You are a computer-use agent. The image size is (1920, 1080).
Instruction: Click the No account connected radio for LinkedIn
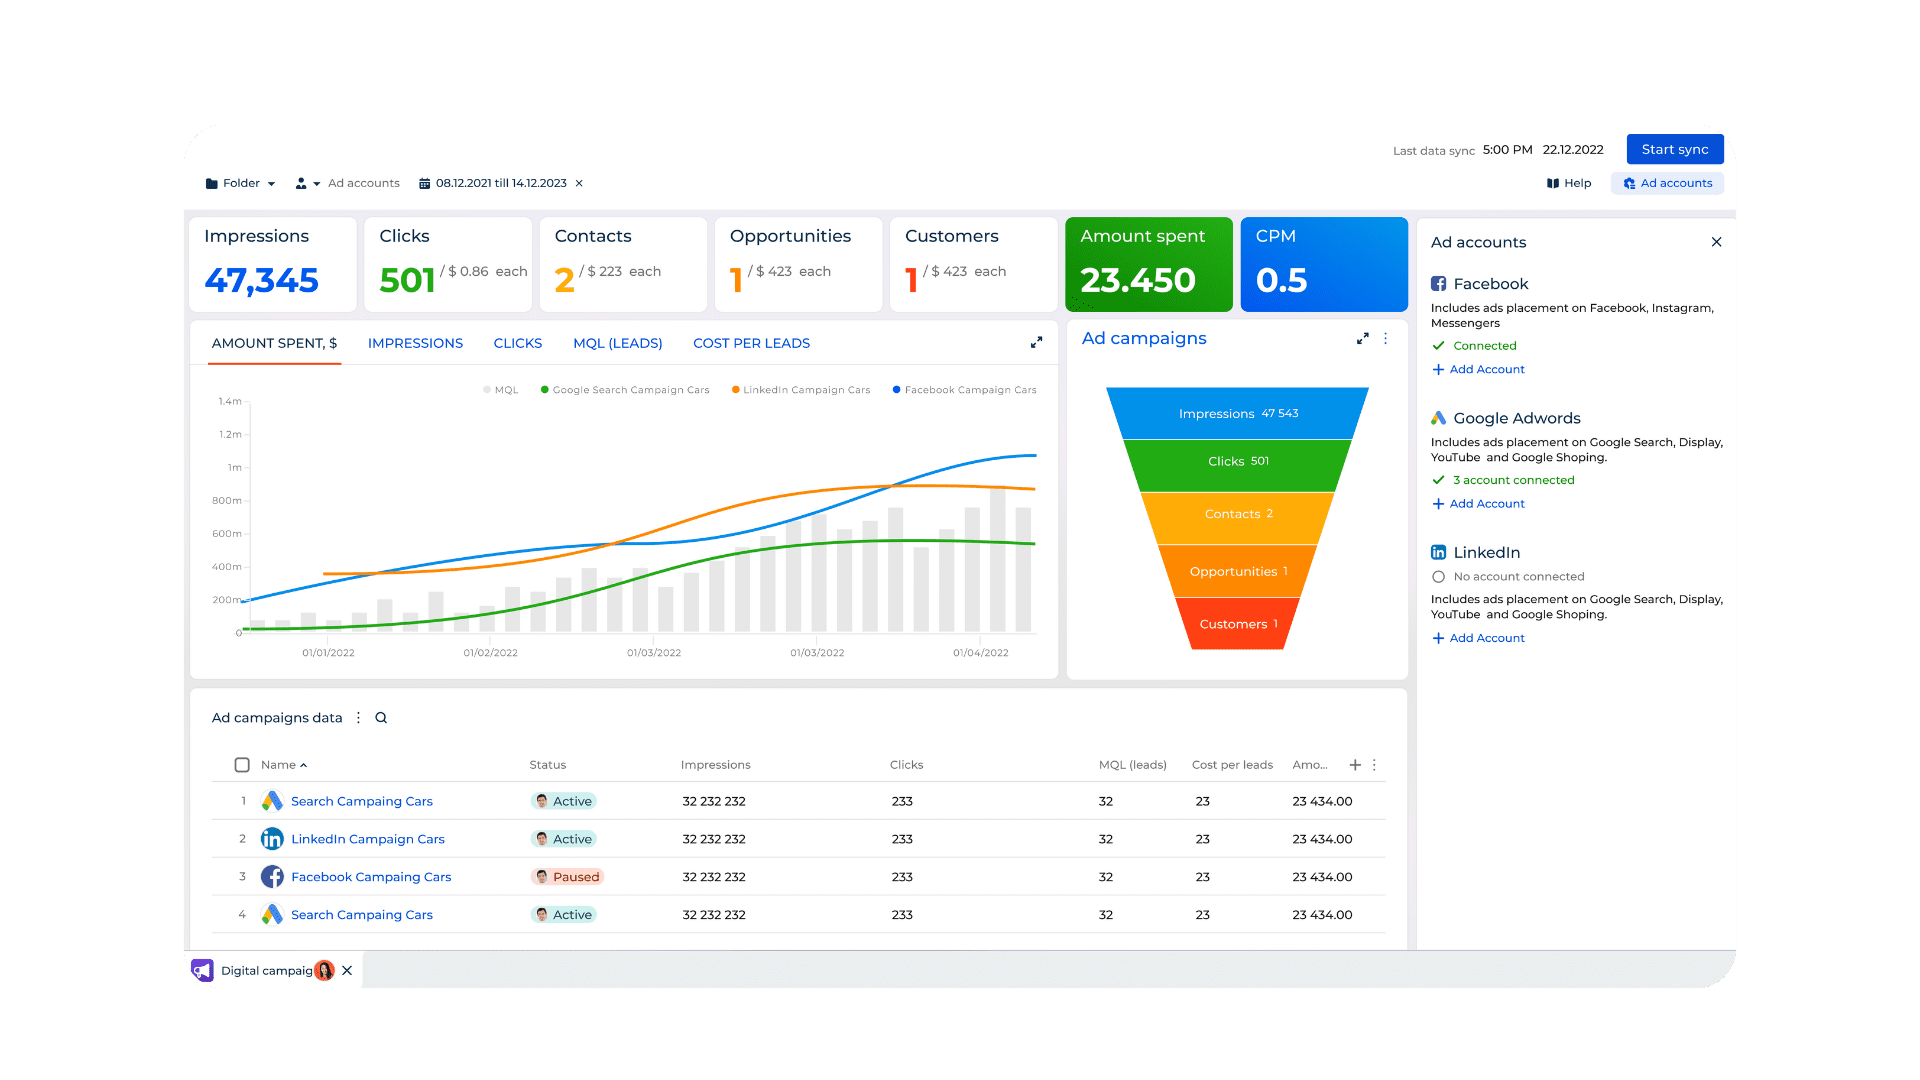(1438, 576)
